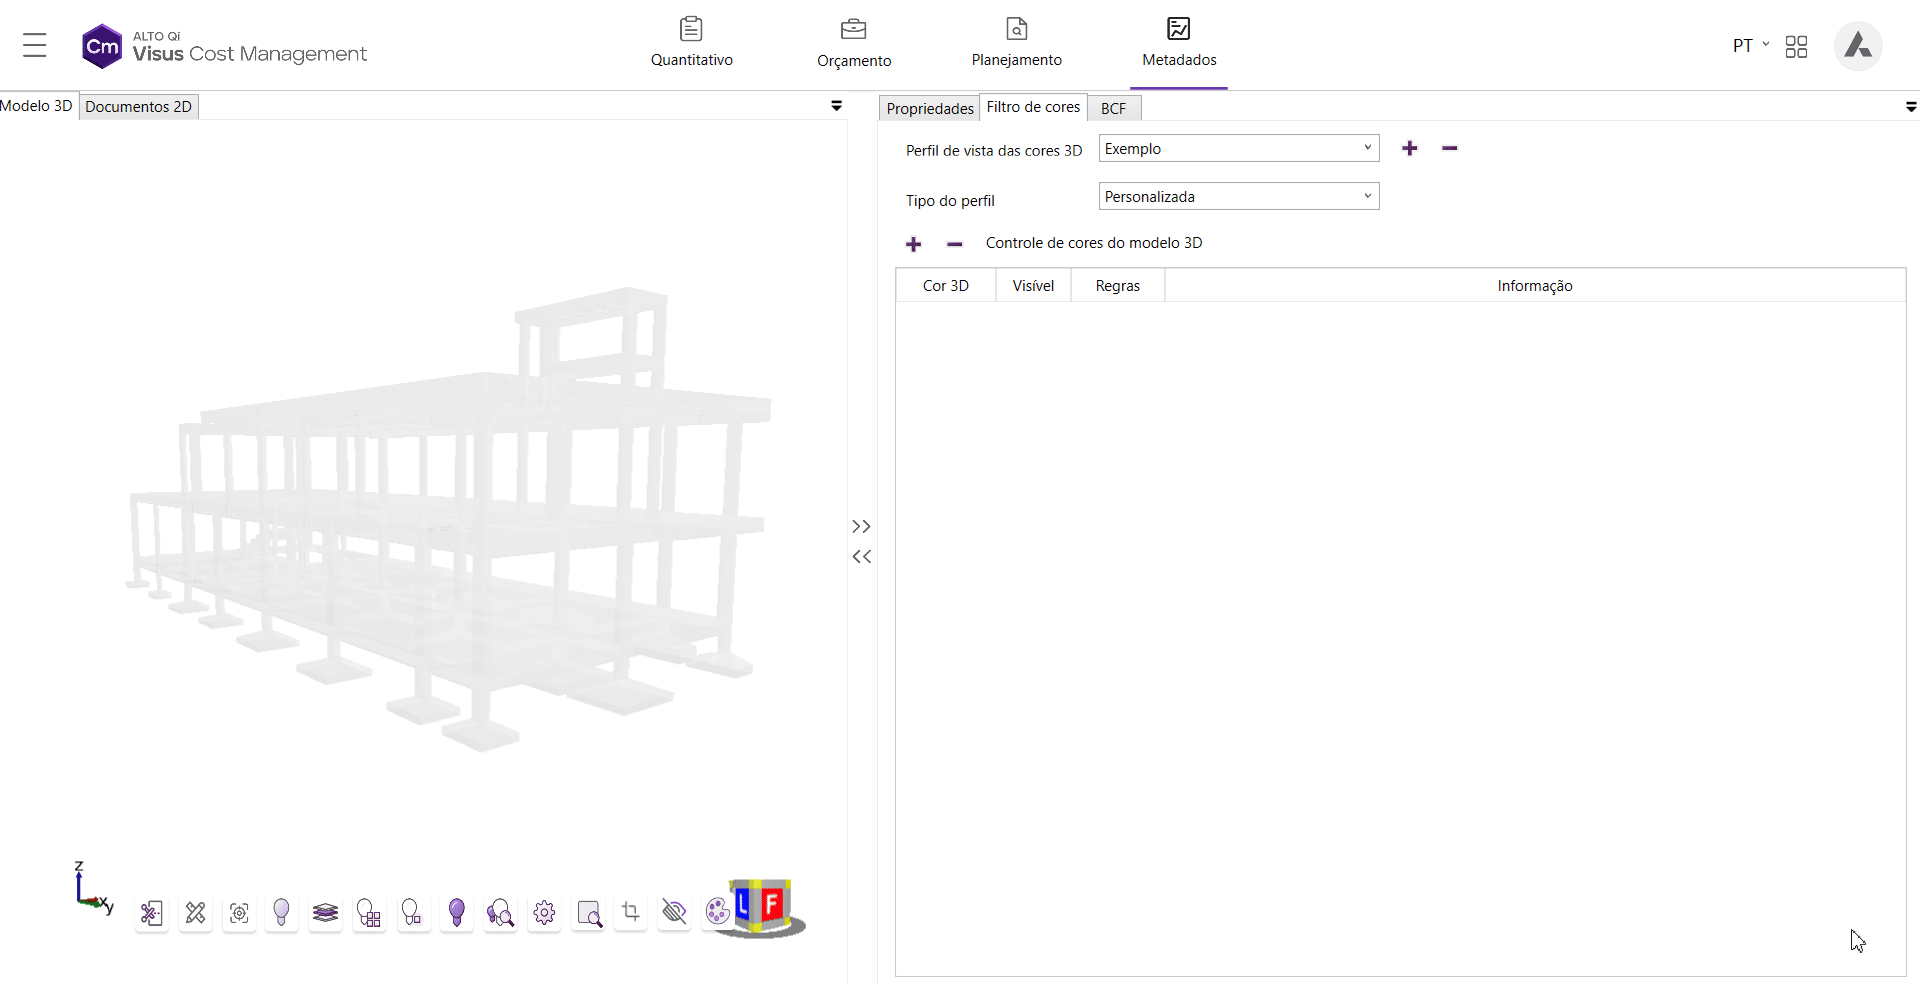Expand the Tipo do perfil dropdown

[1238, 196]
